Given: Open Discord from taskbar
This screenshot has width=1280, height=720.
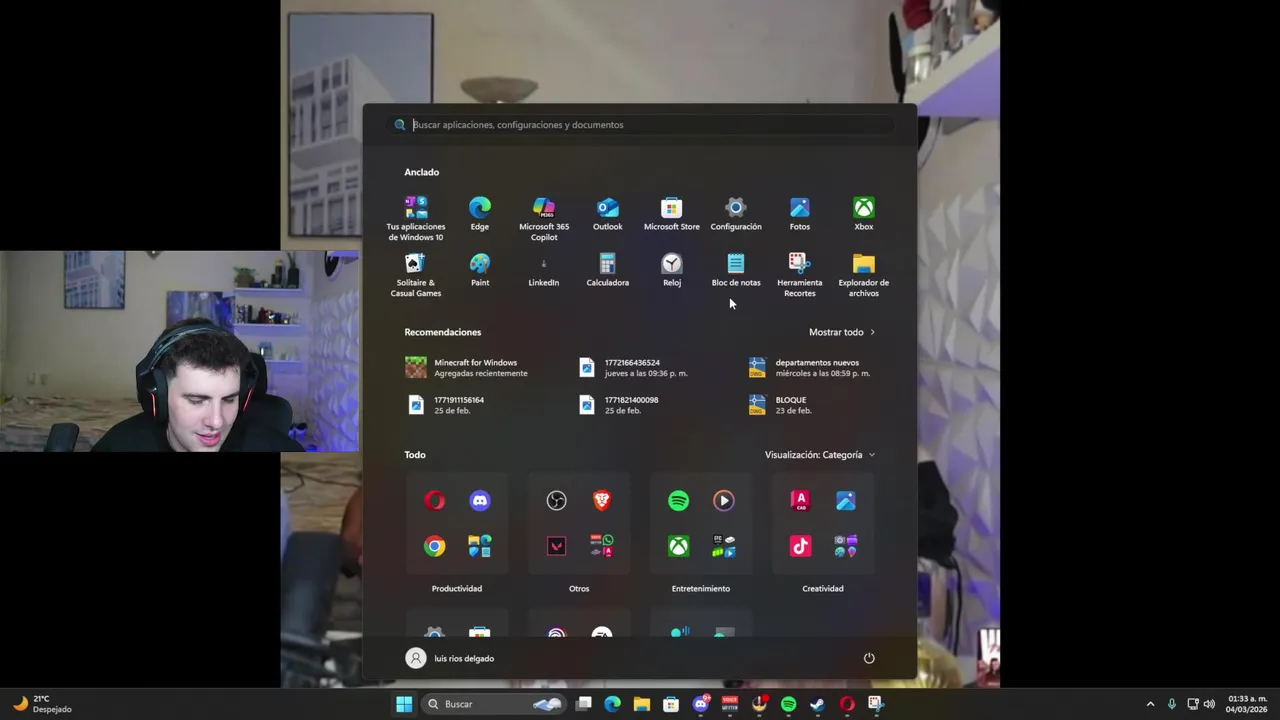Looking at the screenshot, I should [701, 704].
